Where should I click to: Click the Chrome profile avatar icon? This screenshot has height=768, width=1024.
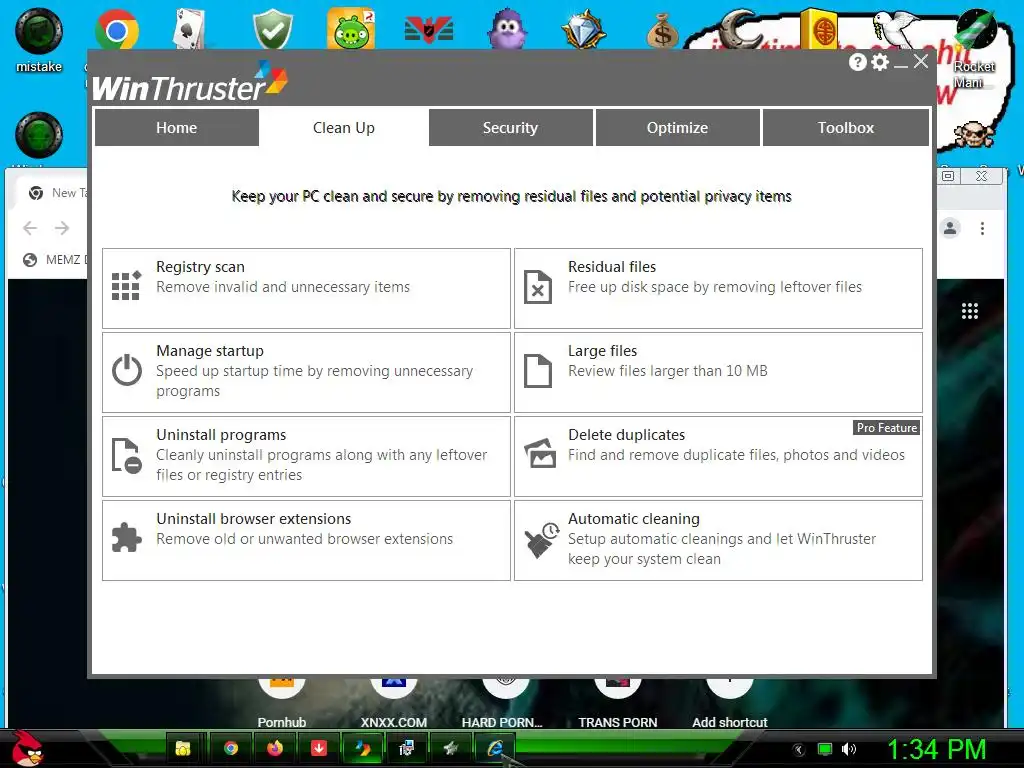tap(950, 228)
